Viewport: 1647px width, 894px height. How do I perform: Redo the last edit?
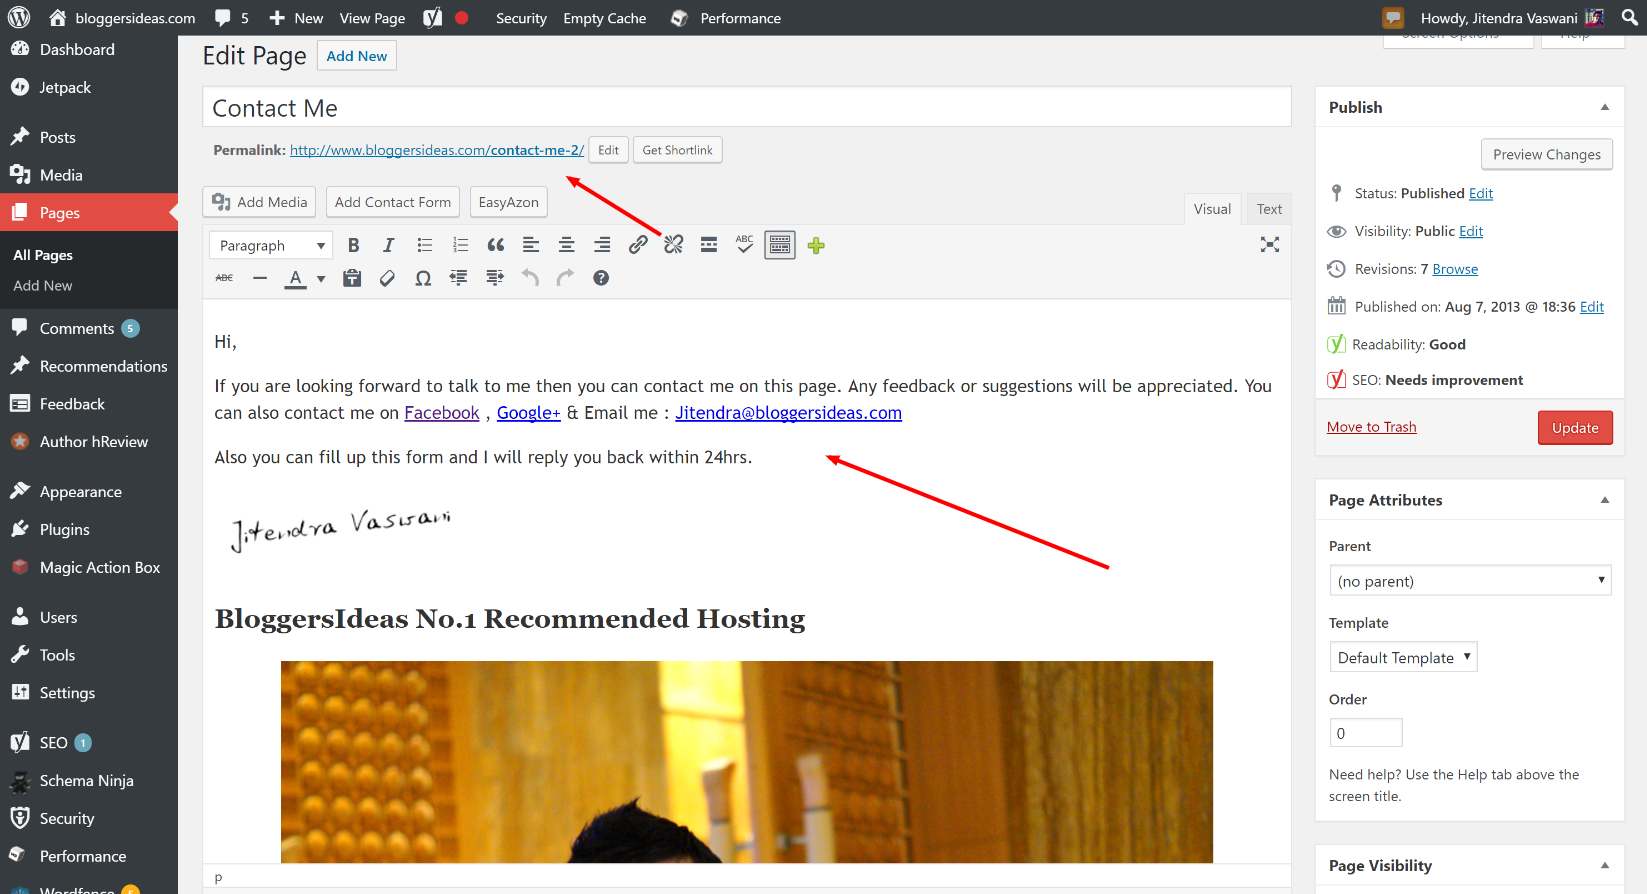(x=565, y=278)
